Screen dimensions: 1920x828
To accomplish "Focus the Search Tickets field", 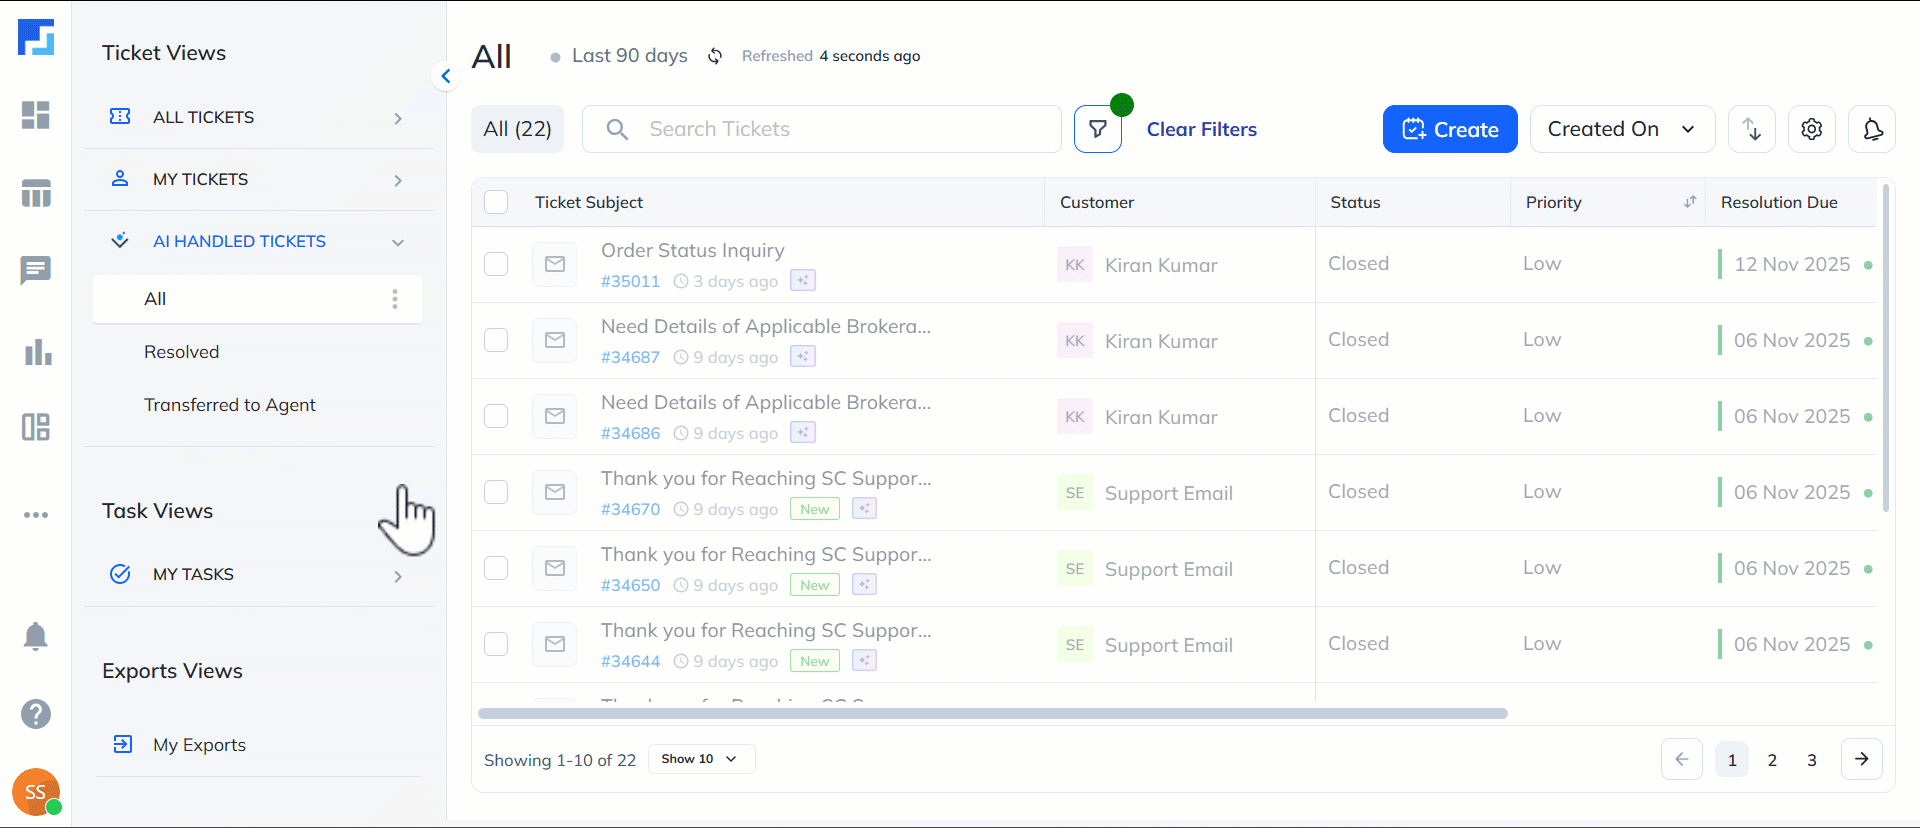I will pos(822,129).
